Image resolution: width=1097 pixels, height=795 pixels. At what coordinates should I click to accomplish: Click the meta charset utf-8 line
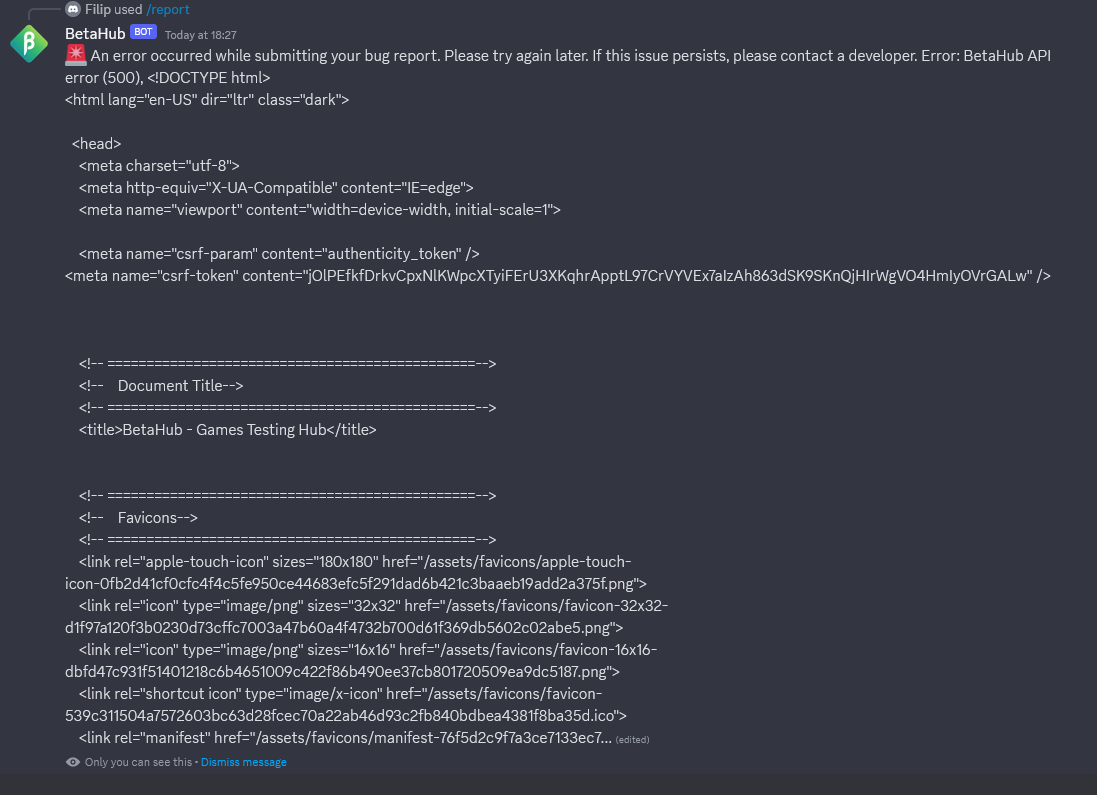click(x=159, y=166)
